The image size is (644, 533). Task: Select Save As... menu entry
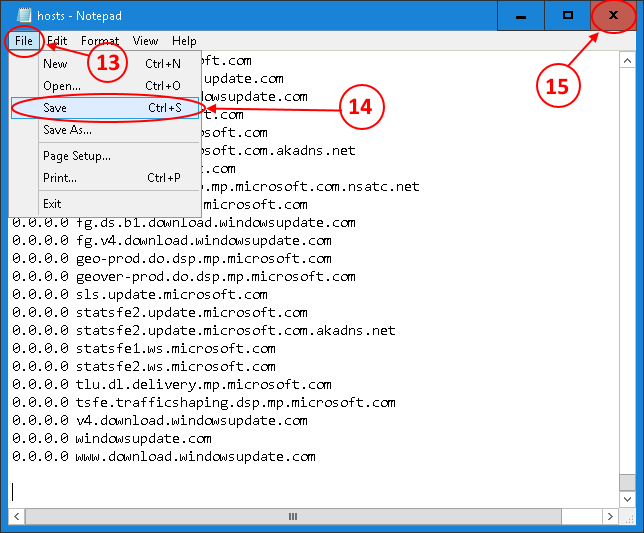point(105,130)
